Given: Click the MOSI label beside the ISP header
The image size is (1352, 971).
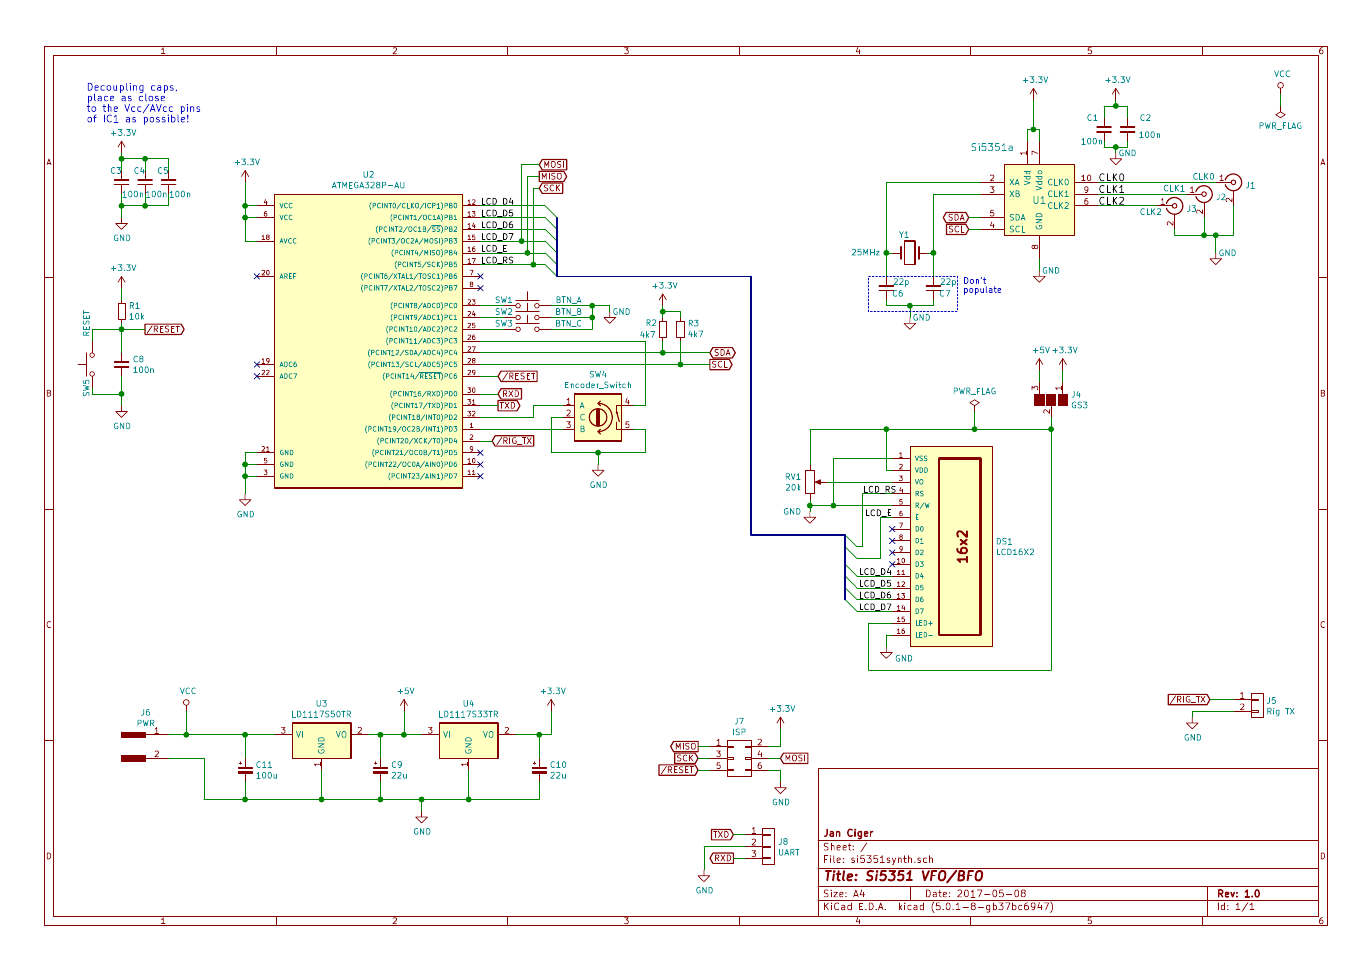Looking at the screenshot, I should (794, 758).
